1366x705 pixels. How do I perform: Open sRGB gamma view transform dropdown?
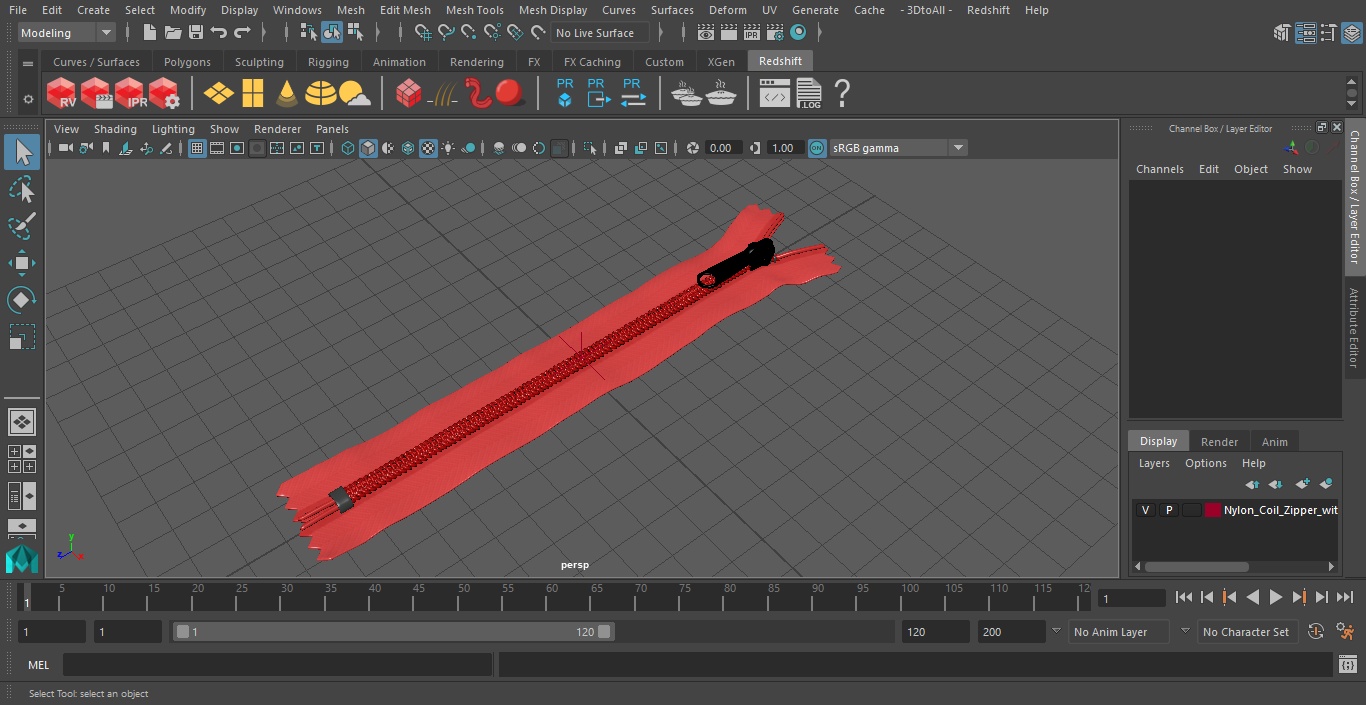pos(898,148)
